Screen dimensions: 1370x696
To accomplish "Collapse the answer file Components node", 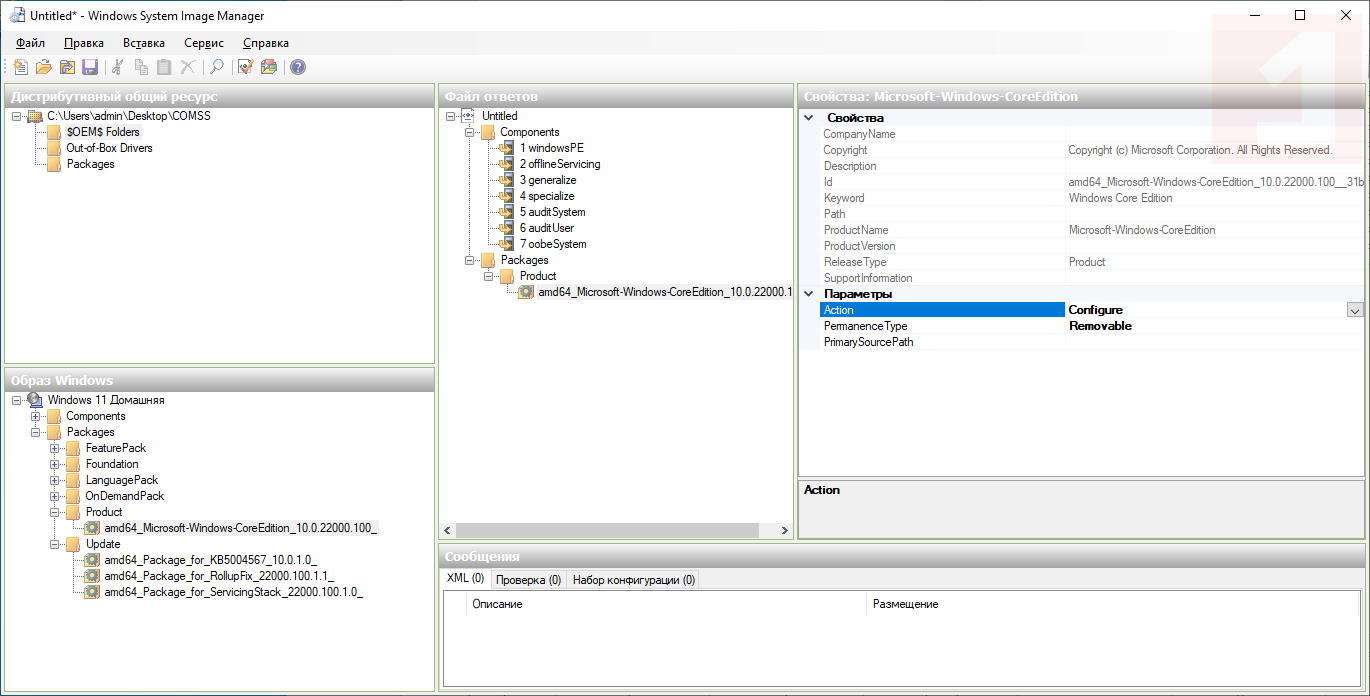I will point(470,132).
